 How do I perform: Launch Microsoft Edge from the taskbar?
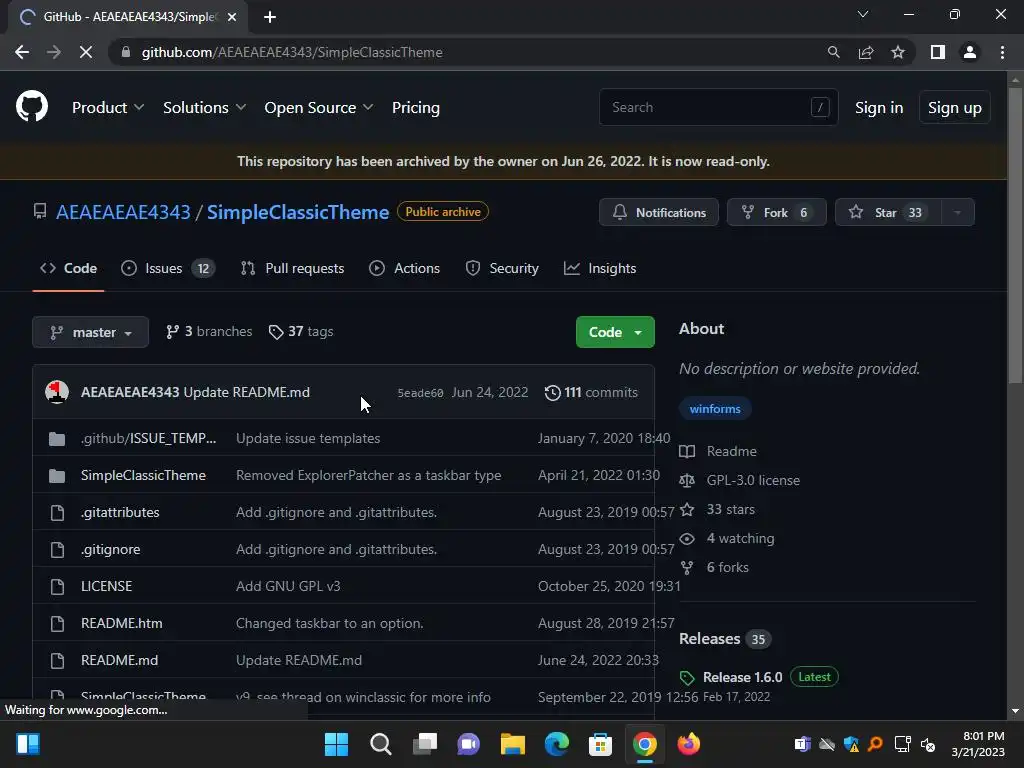tap(557, 744)
